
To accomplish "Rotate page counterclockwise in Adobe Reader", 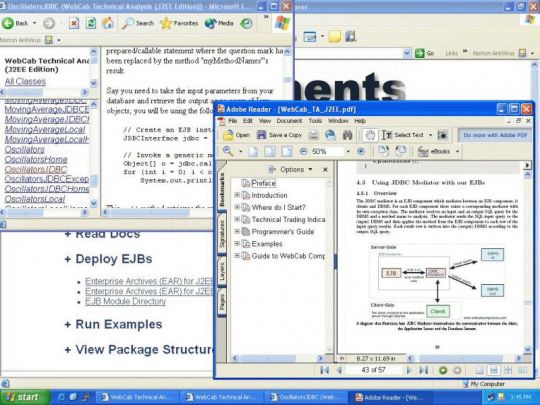I will pos(401,151).
